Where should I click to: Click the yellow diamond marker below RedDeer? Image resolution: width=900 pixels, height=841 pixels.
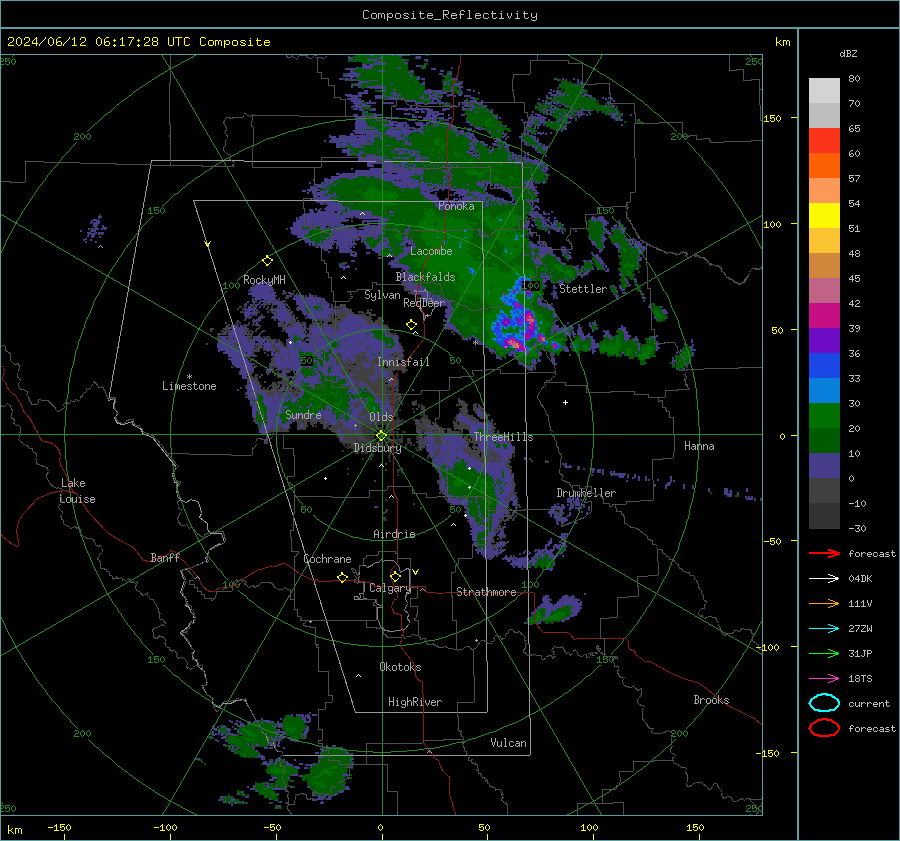pyautogui.click(x=412, y=325)
